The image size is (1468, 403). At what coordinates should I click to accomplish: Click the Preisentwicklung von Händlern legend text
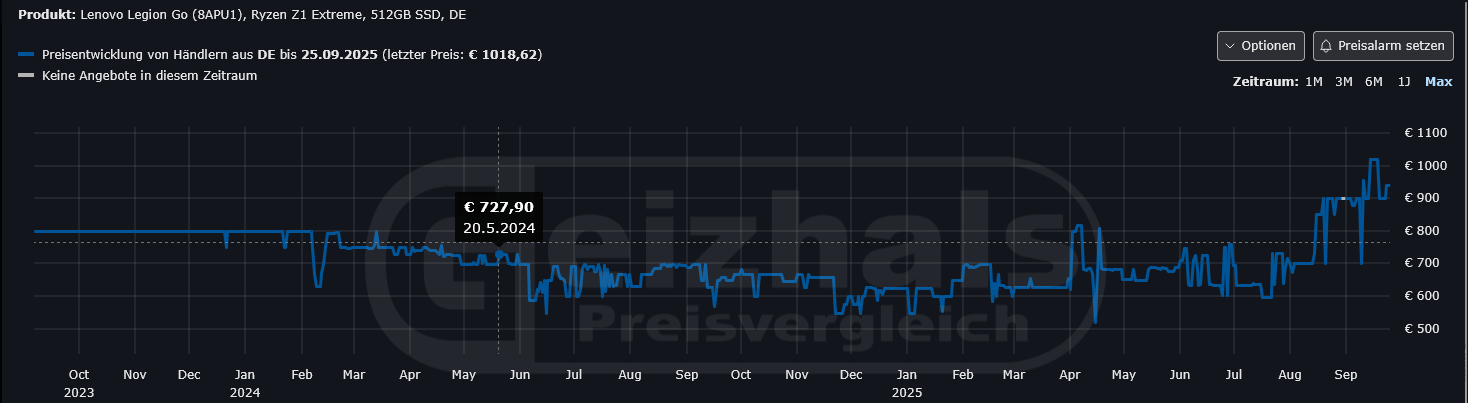pos(292,54)
